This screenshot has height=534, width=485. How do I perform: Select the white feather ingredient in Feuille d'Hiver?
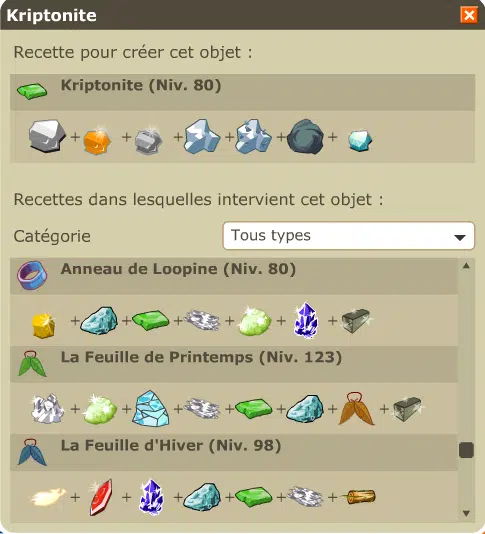[48, 497]
